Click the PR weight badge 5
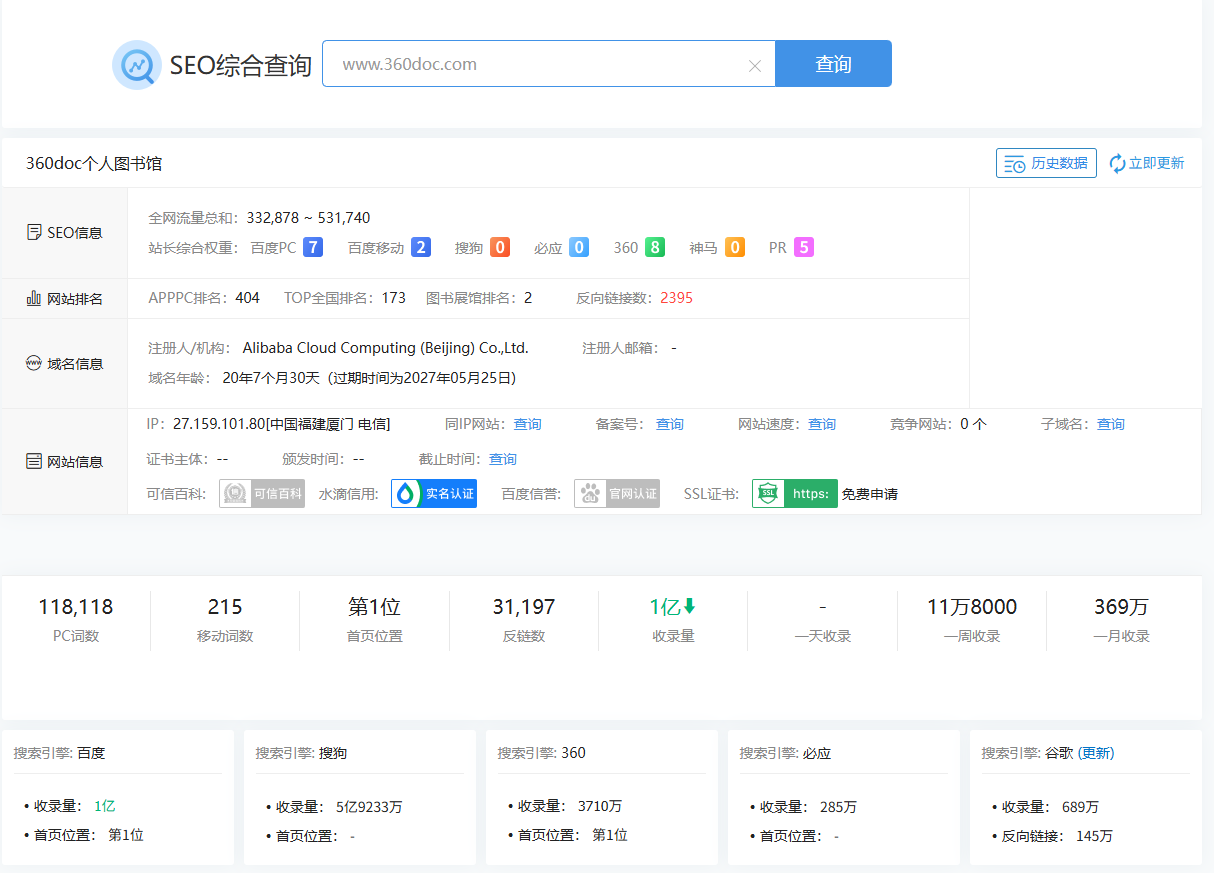1214x873 pixels. coord(804,247)
